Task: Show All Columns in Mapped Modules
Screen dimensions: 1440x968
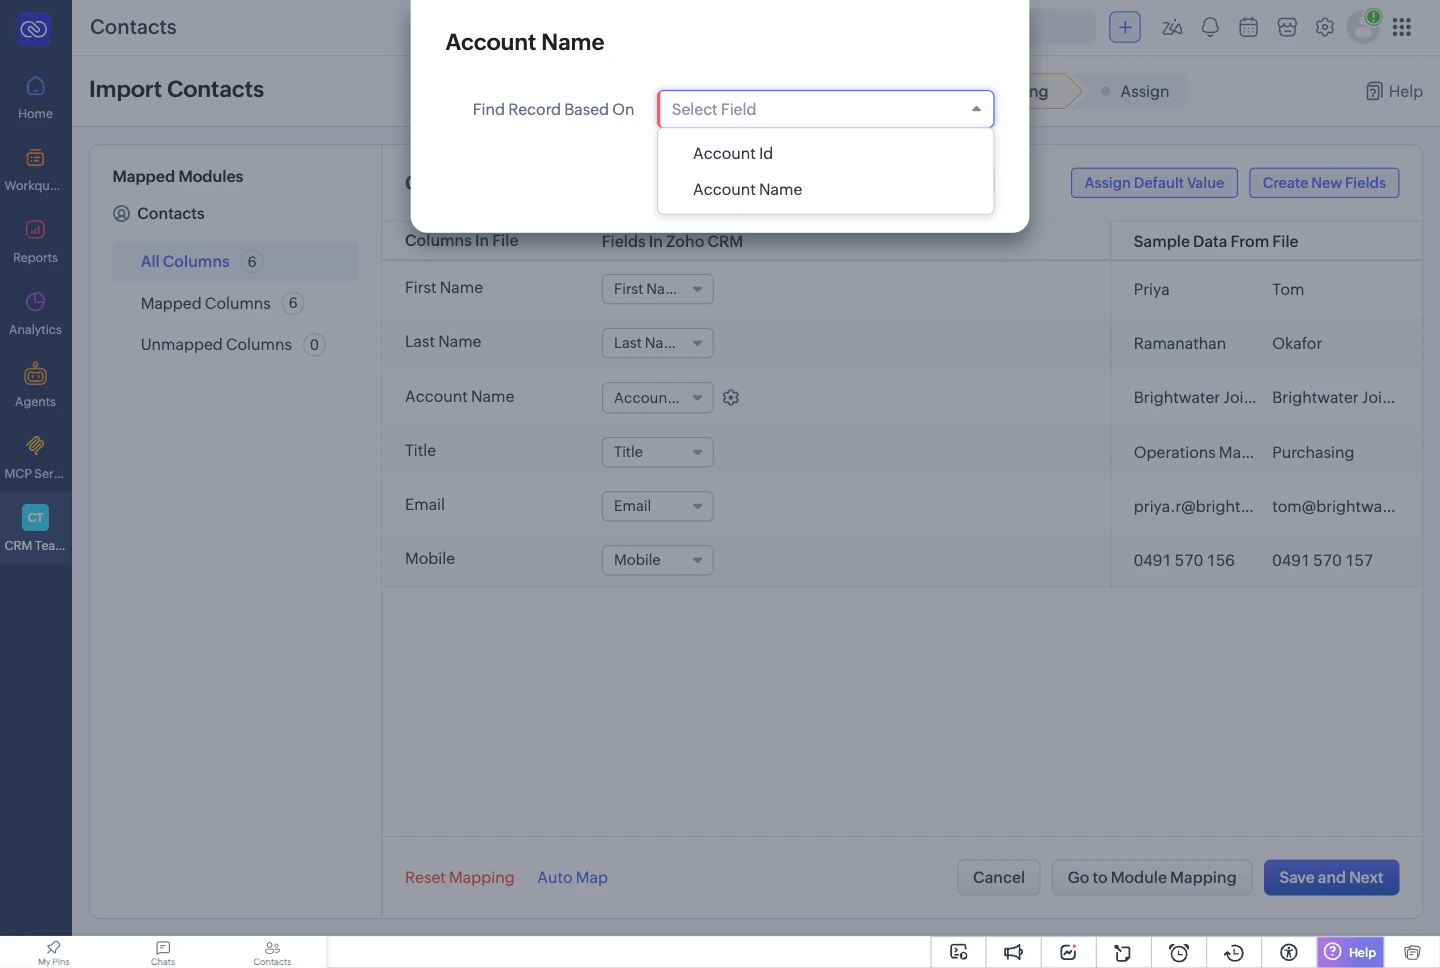Action: [235, 262]
